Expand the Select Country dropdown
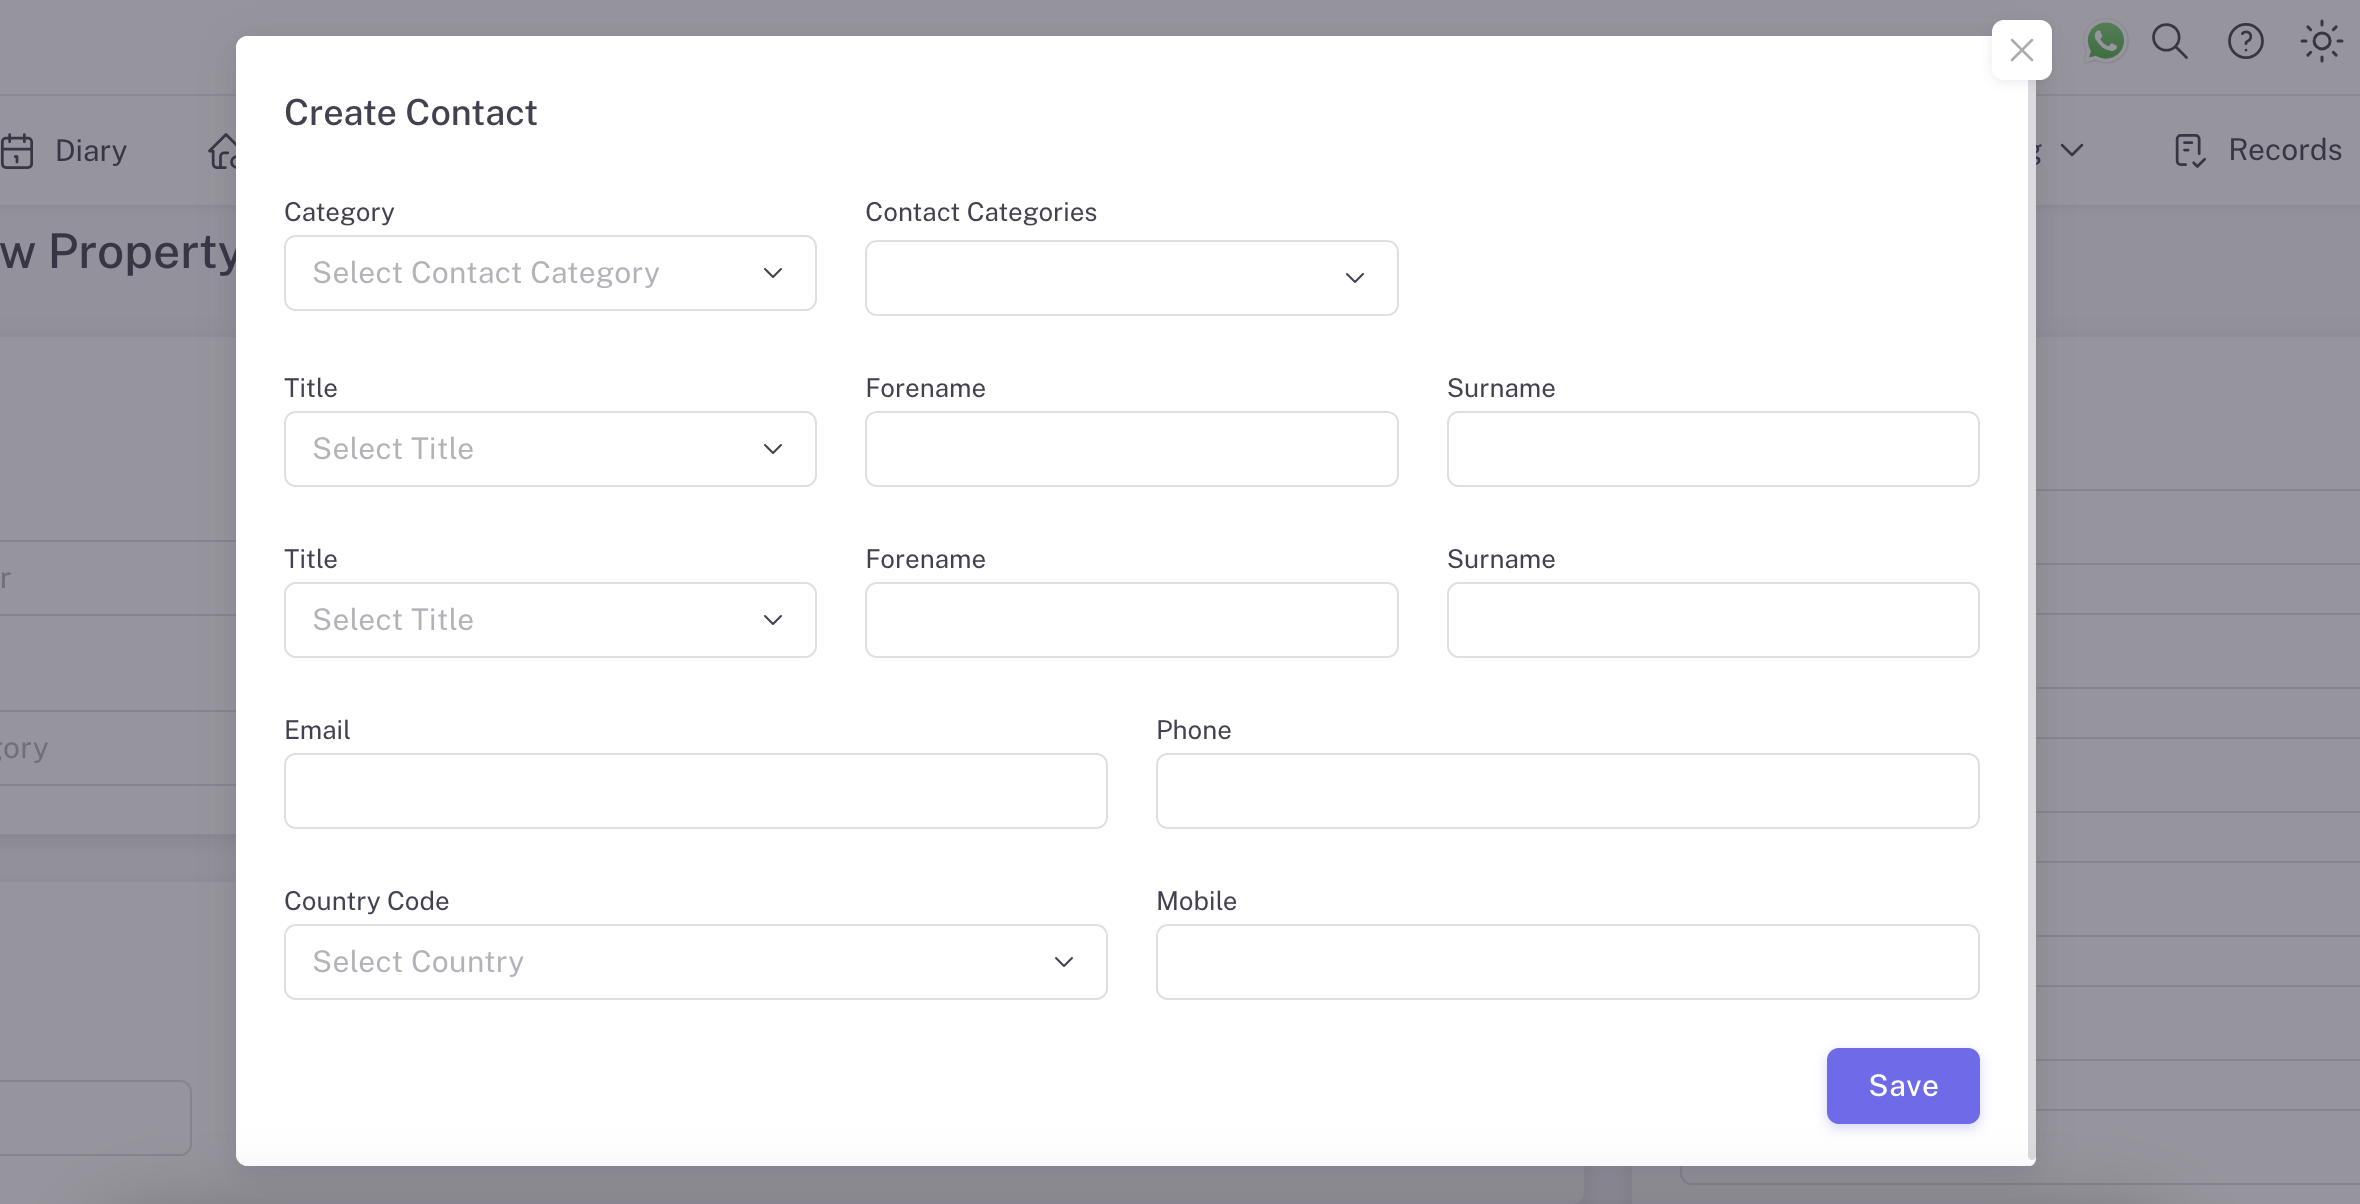The height and width of the screenshot is (1204, 2360). coord(695,962)
